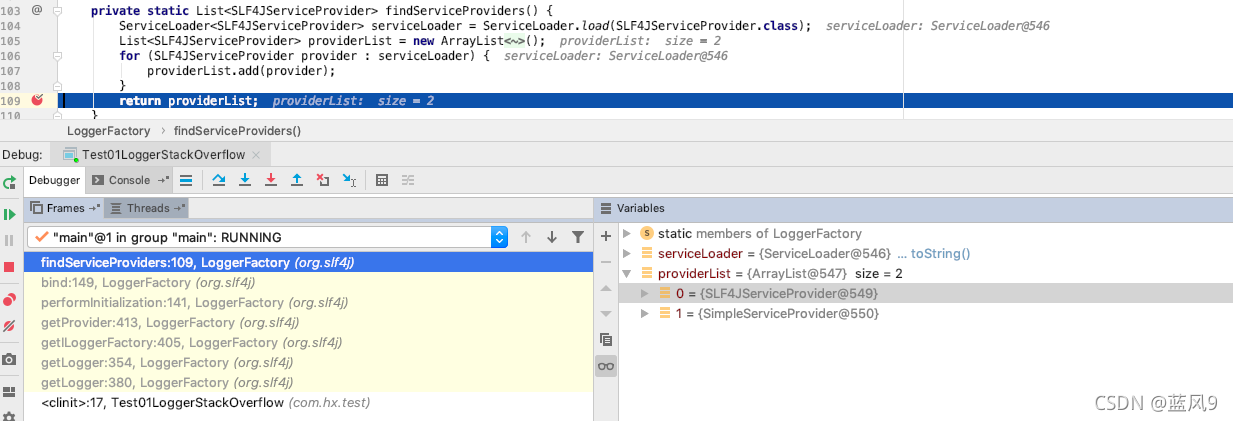
Task: Select getProvider:413 frame
Action: point(309,323)
